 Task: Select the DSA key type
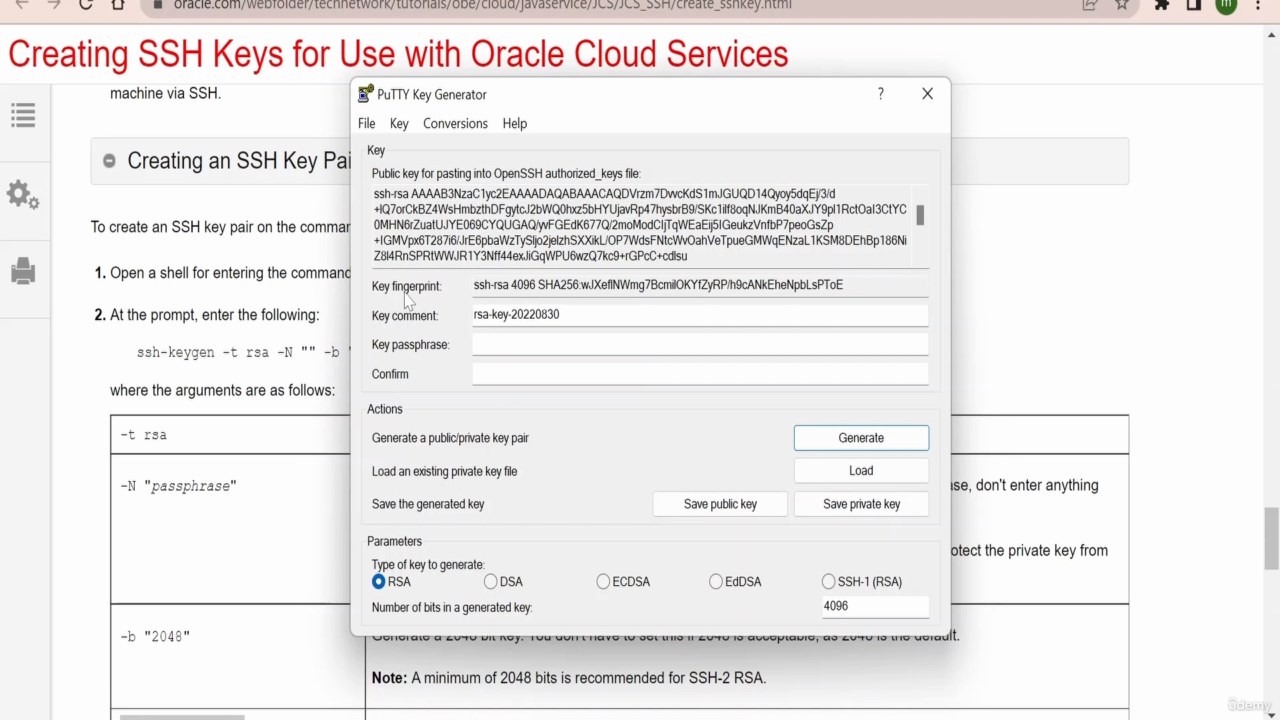491,581
